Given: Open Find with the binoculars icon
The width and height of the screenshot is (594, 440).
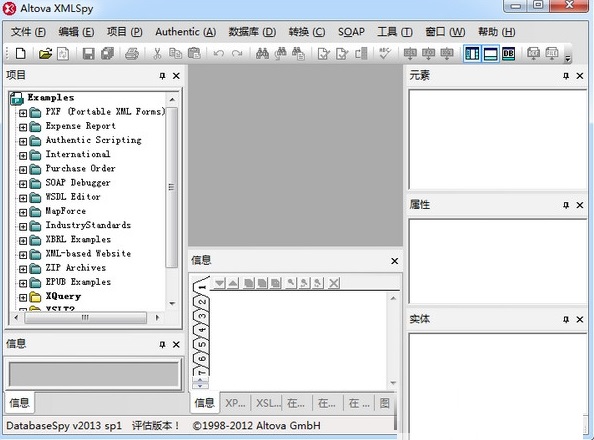Looking at the screenshot, I should [262, 53].
